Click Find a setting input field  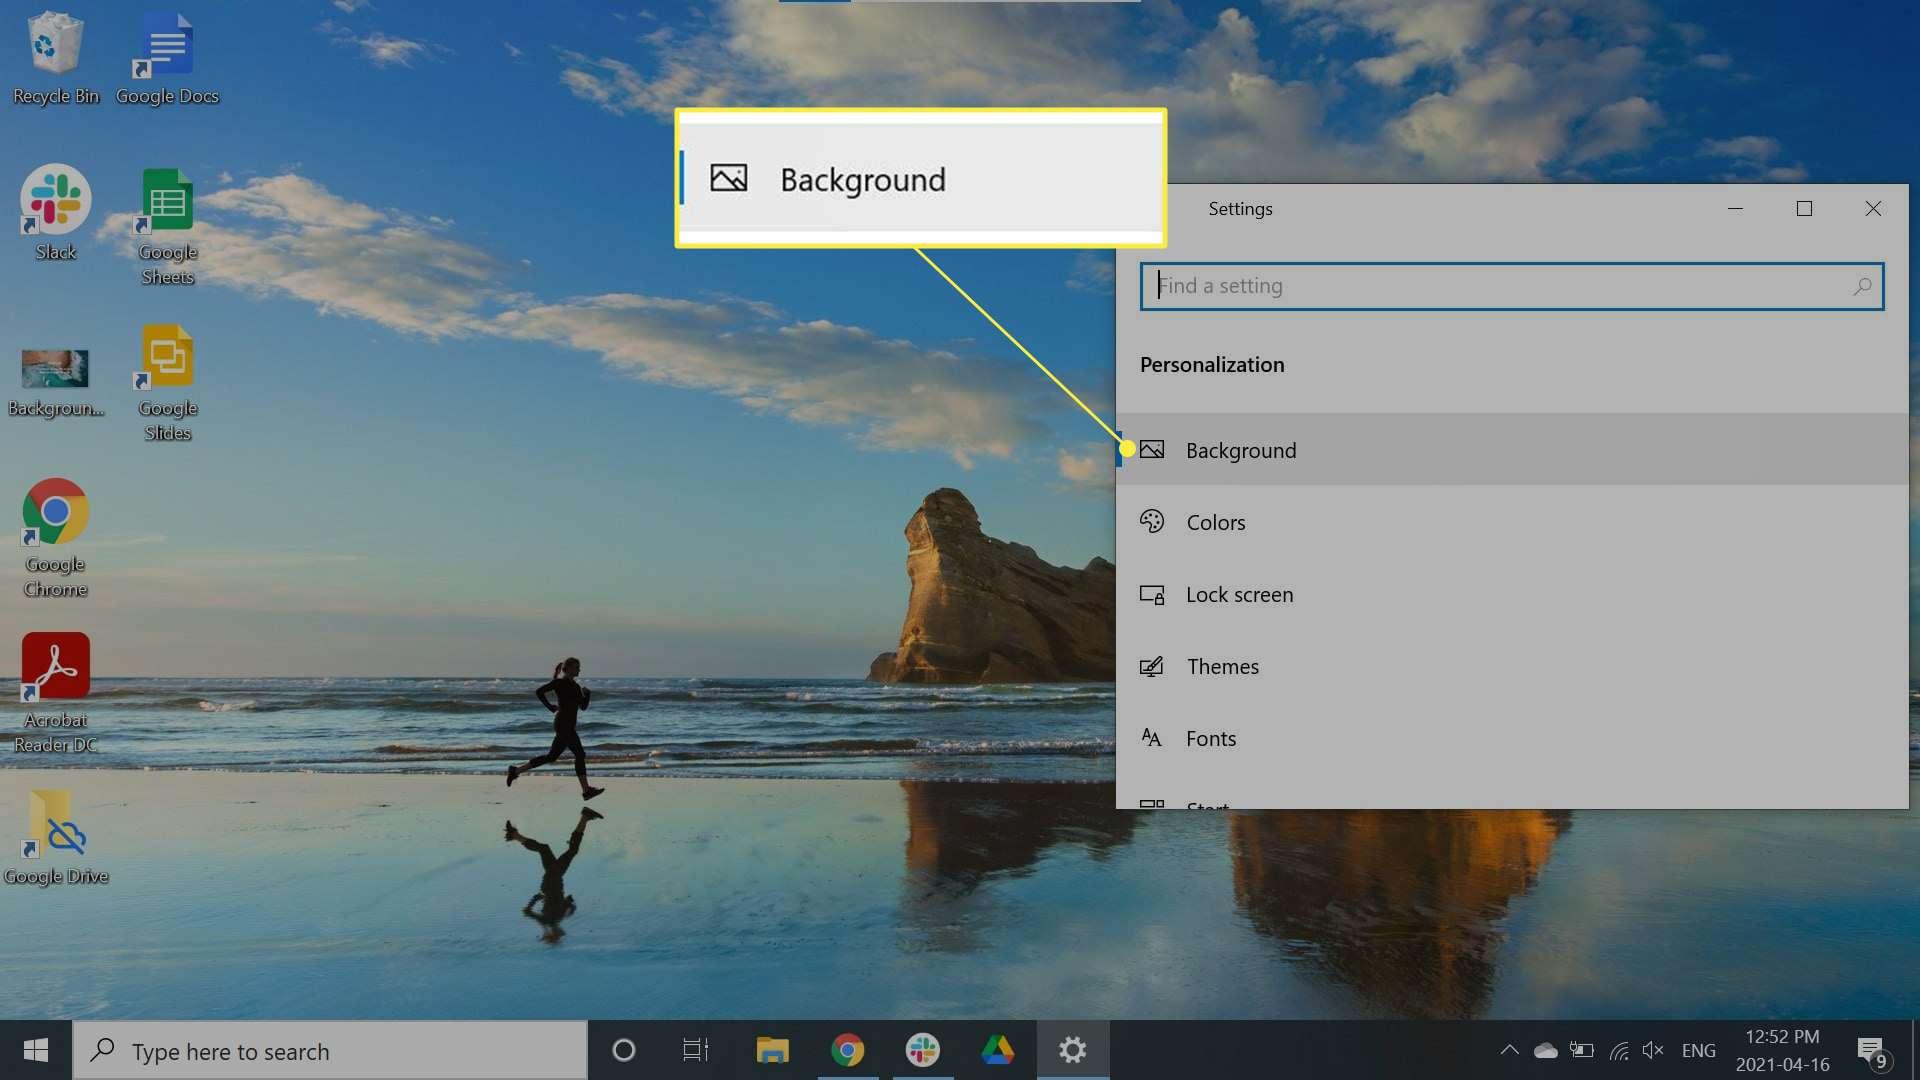pyautogui.click(x=1511, y=285)
